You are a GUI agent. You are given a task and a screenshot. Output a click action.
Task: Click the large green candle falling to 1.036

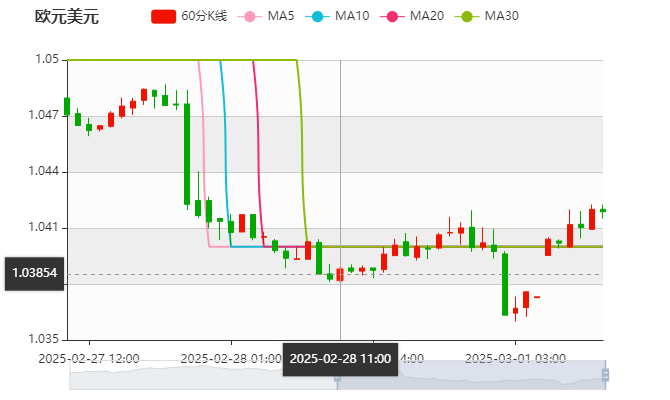pos(505,283)
